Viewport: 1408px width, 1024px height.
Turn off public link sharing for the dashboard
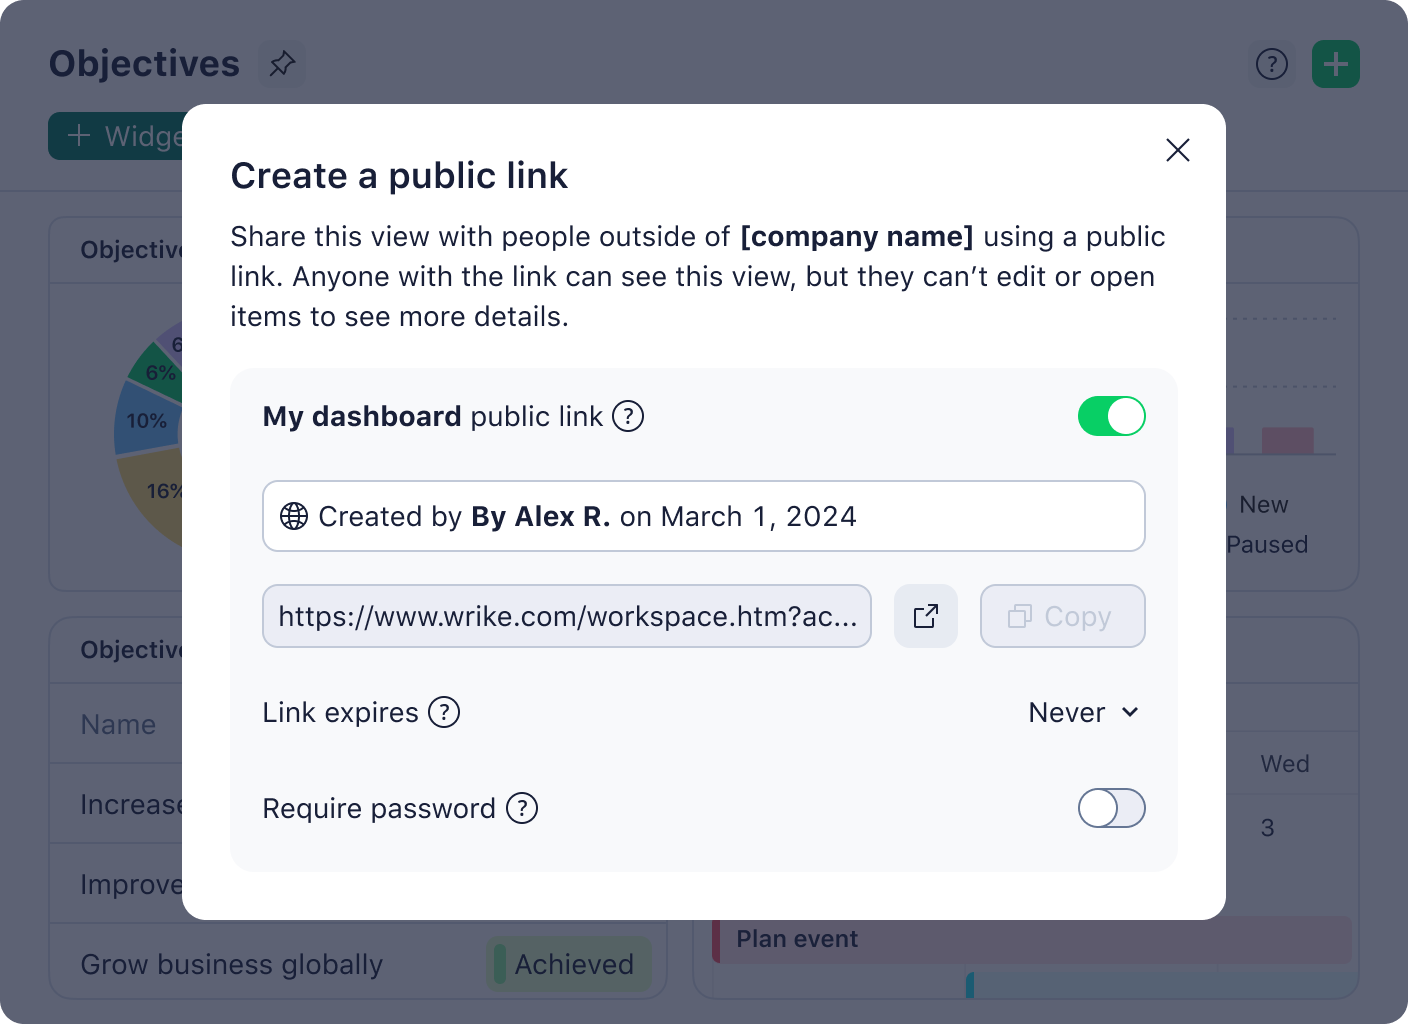click(x=1111, y=416)
